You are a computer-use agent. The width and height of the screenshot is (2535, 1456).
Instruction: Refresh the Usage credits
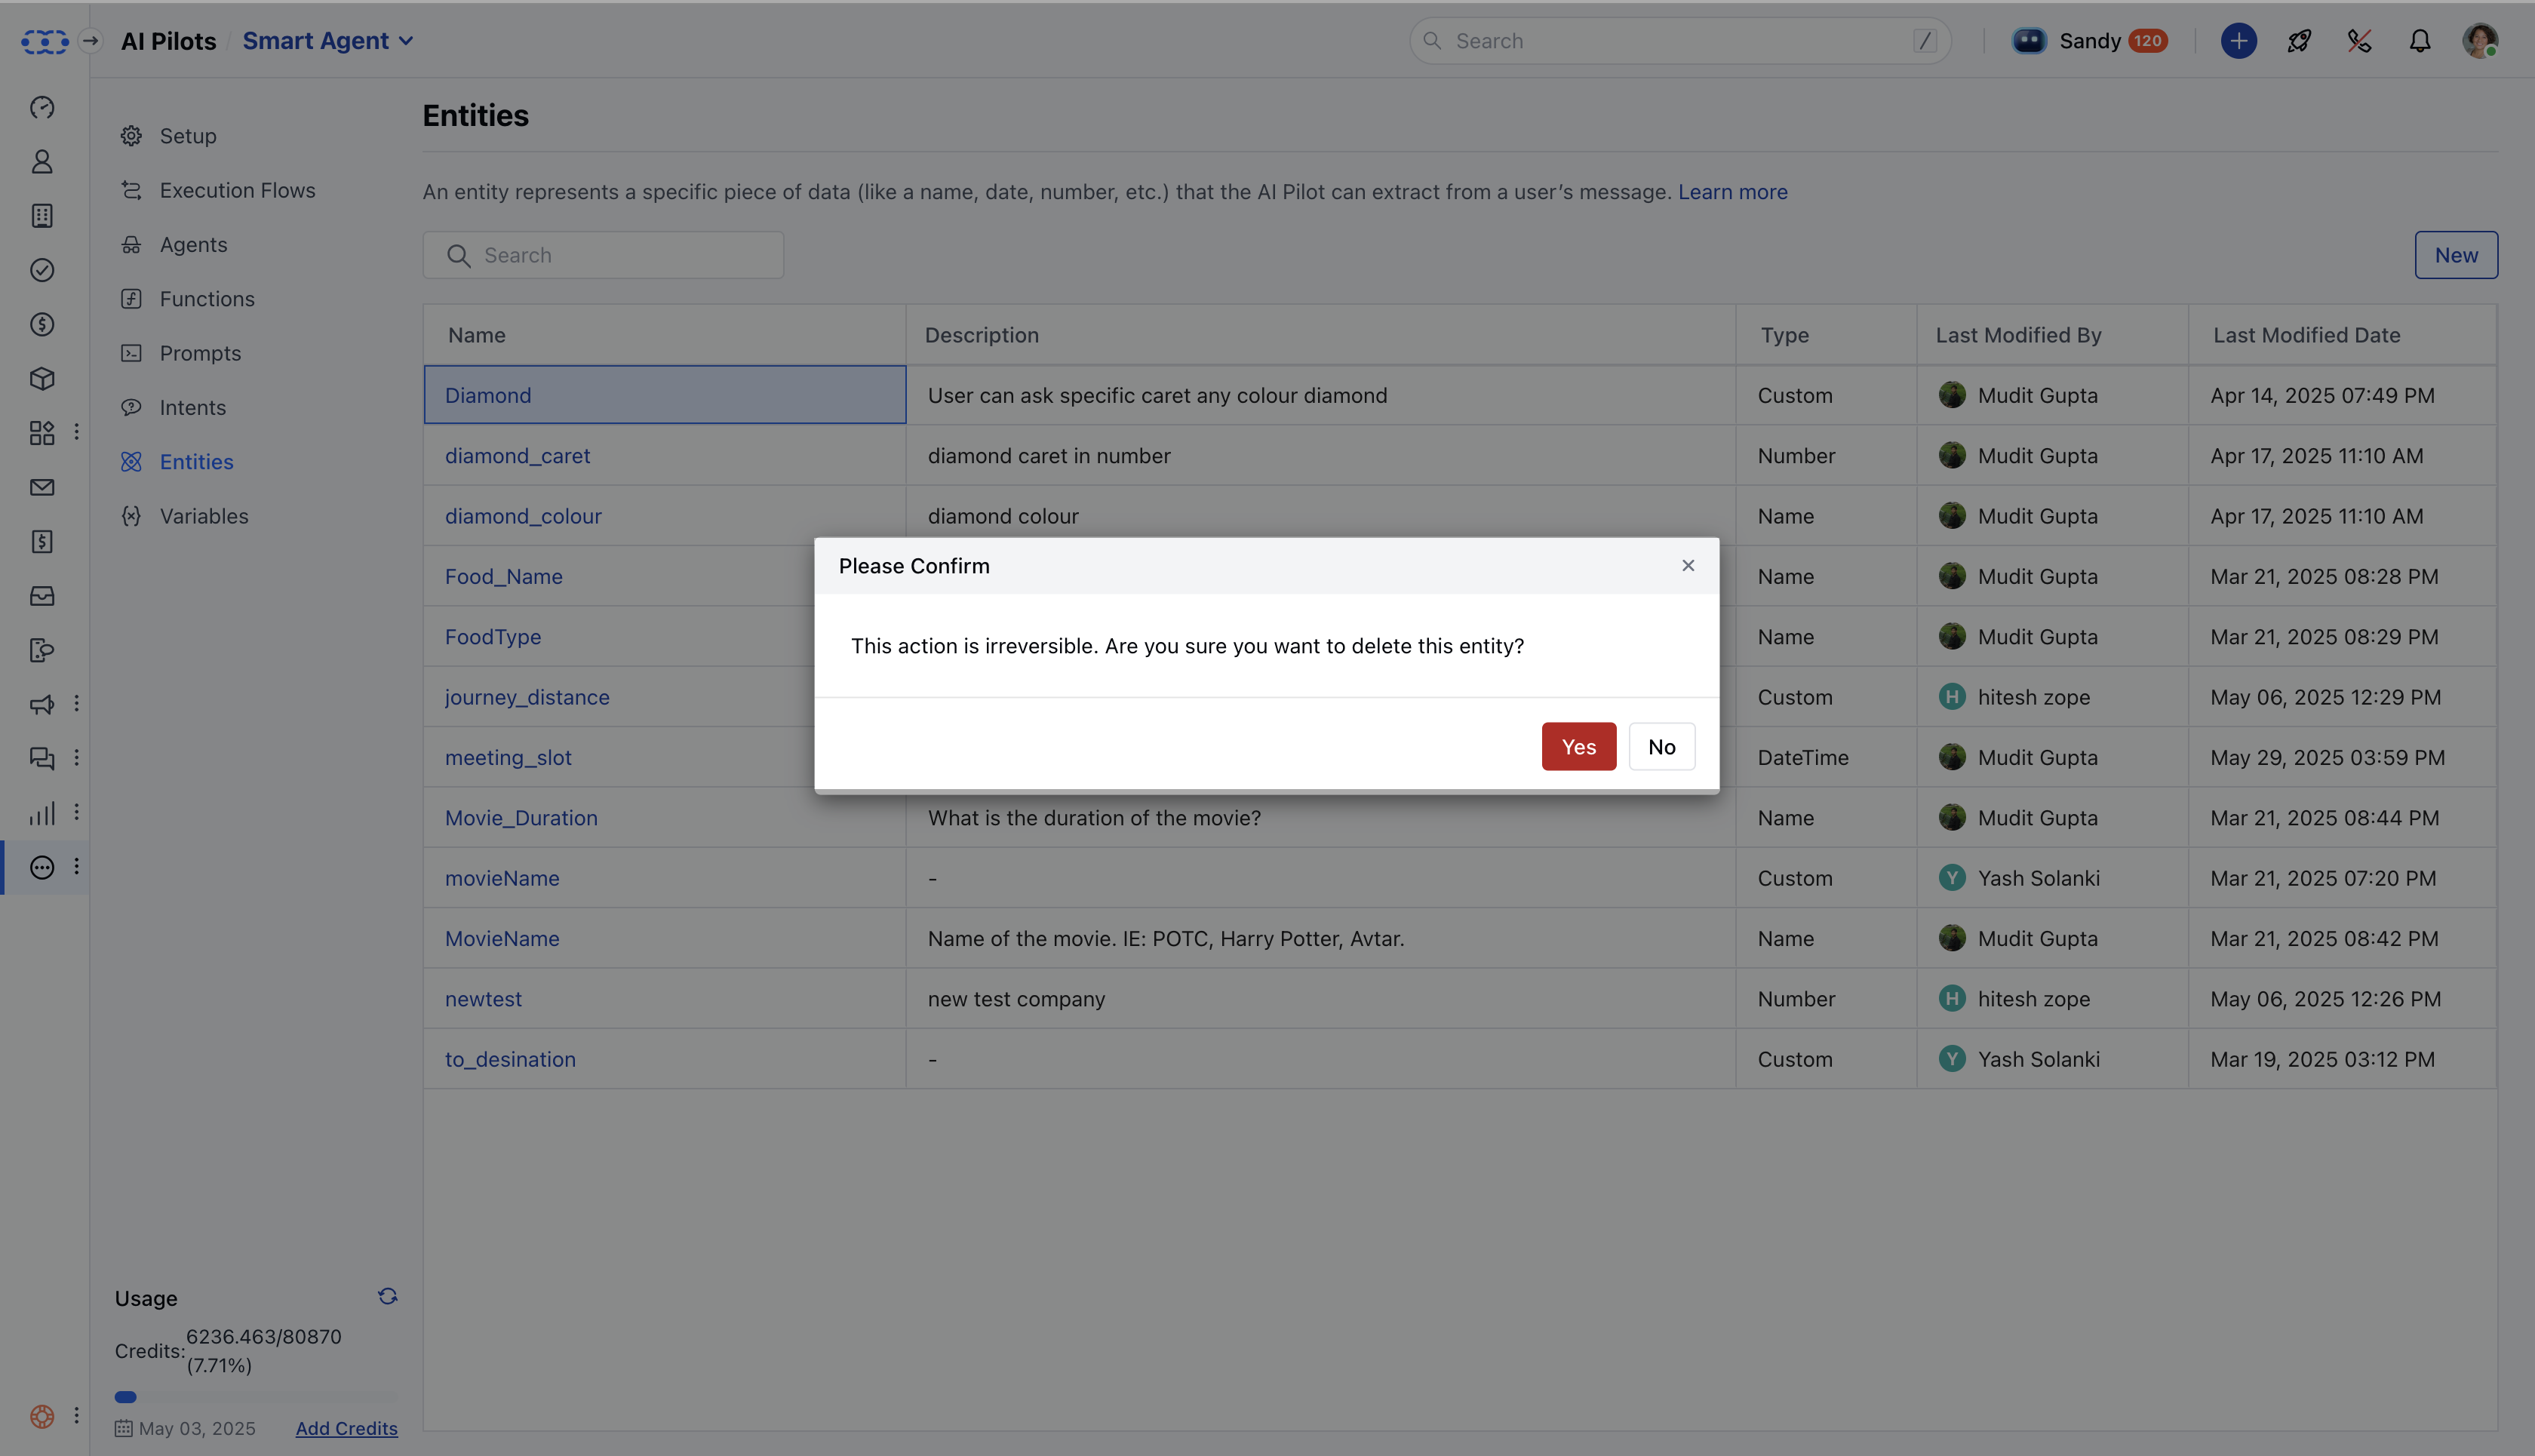(x=388, y=1296)
